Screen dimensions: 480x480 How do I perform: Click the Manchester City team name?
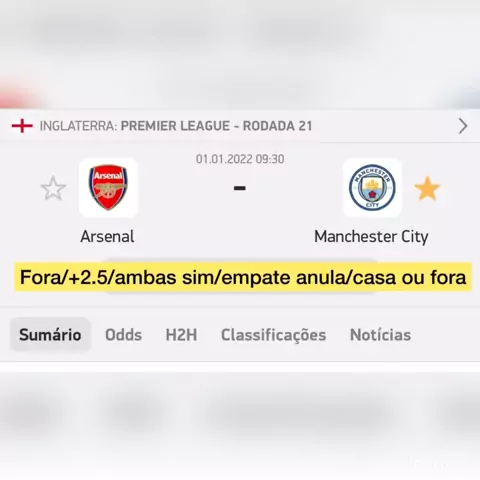click(371, 237)
